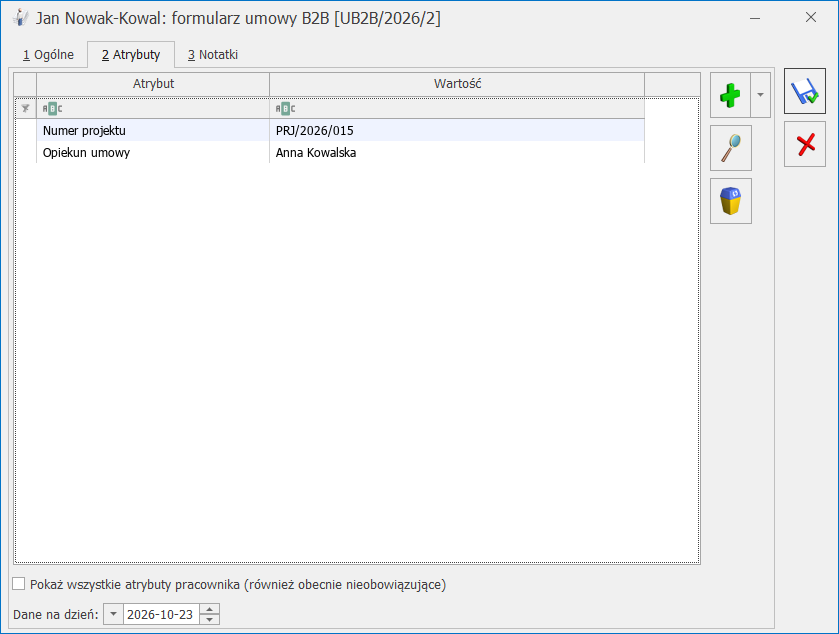Save the form with diskette icon
Screen dimensions: 839x634
[x=805, y=91]
